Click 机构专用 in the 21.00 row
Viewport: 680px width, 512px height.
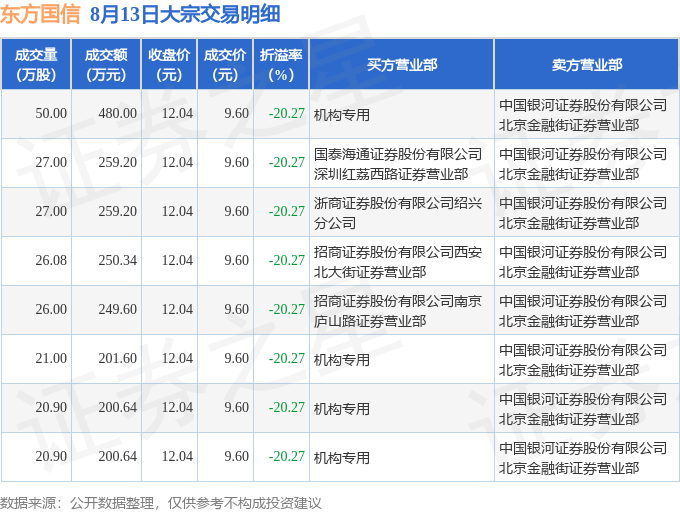[342, 360]
